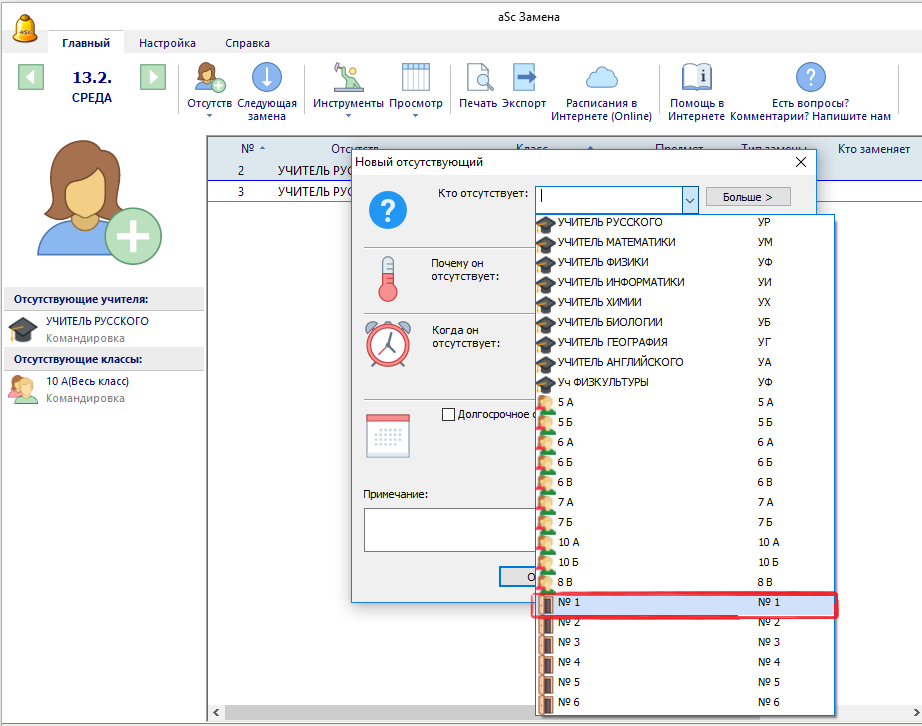Select class 10 А(Весь класс) in sidebar
This screenshot has height=726, width=922.
pyautogui.click(x=87, y=381)
